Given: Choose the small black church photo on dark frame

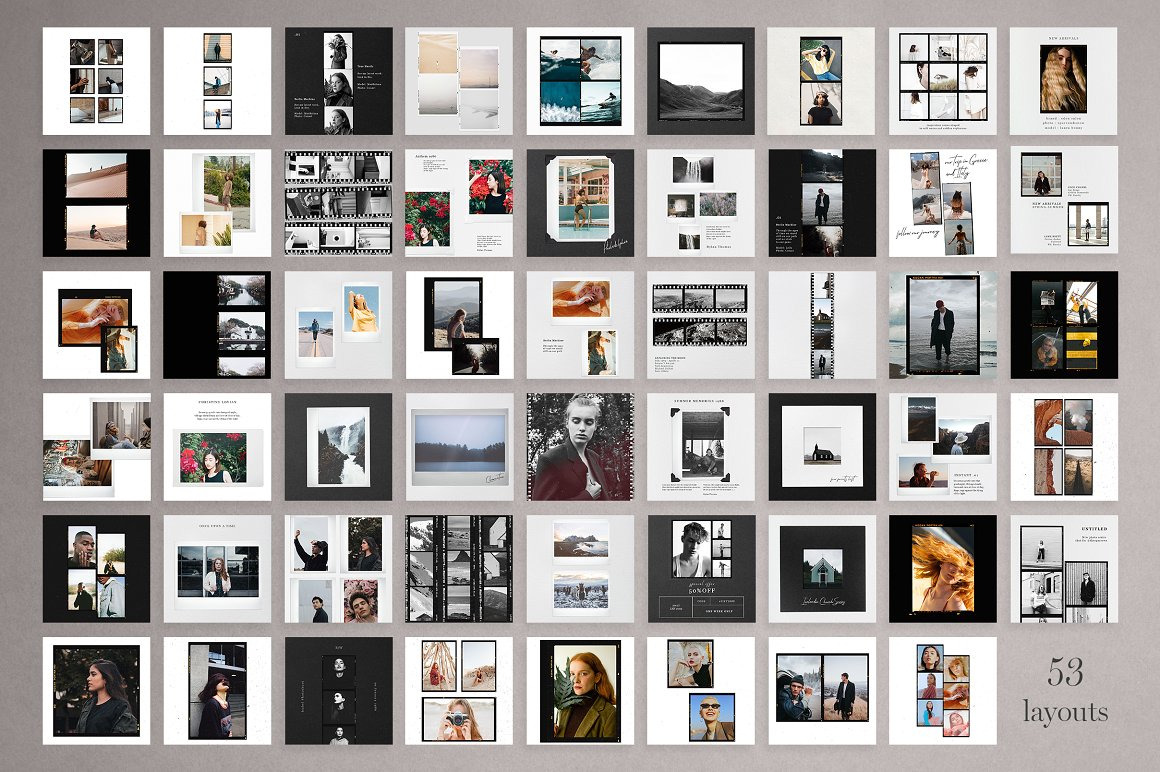Looking at the screenshot, I should [x=822, y=447].
